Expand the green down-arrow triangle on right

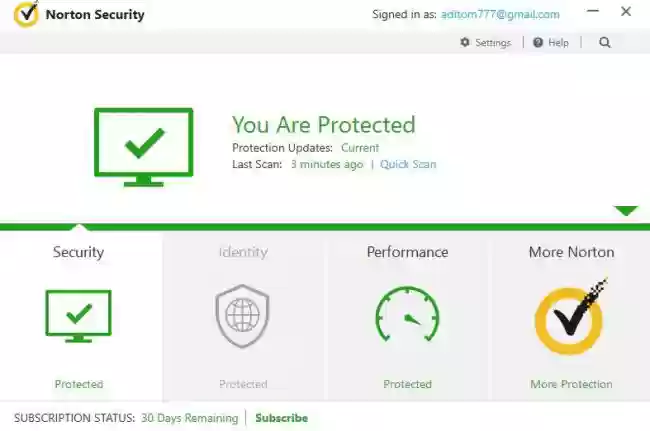coord(626,211)
